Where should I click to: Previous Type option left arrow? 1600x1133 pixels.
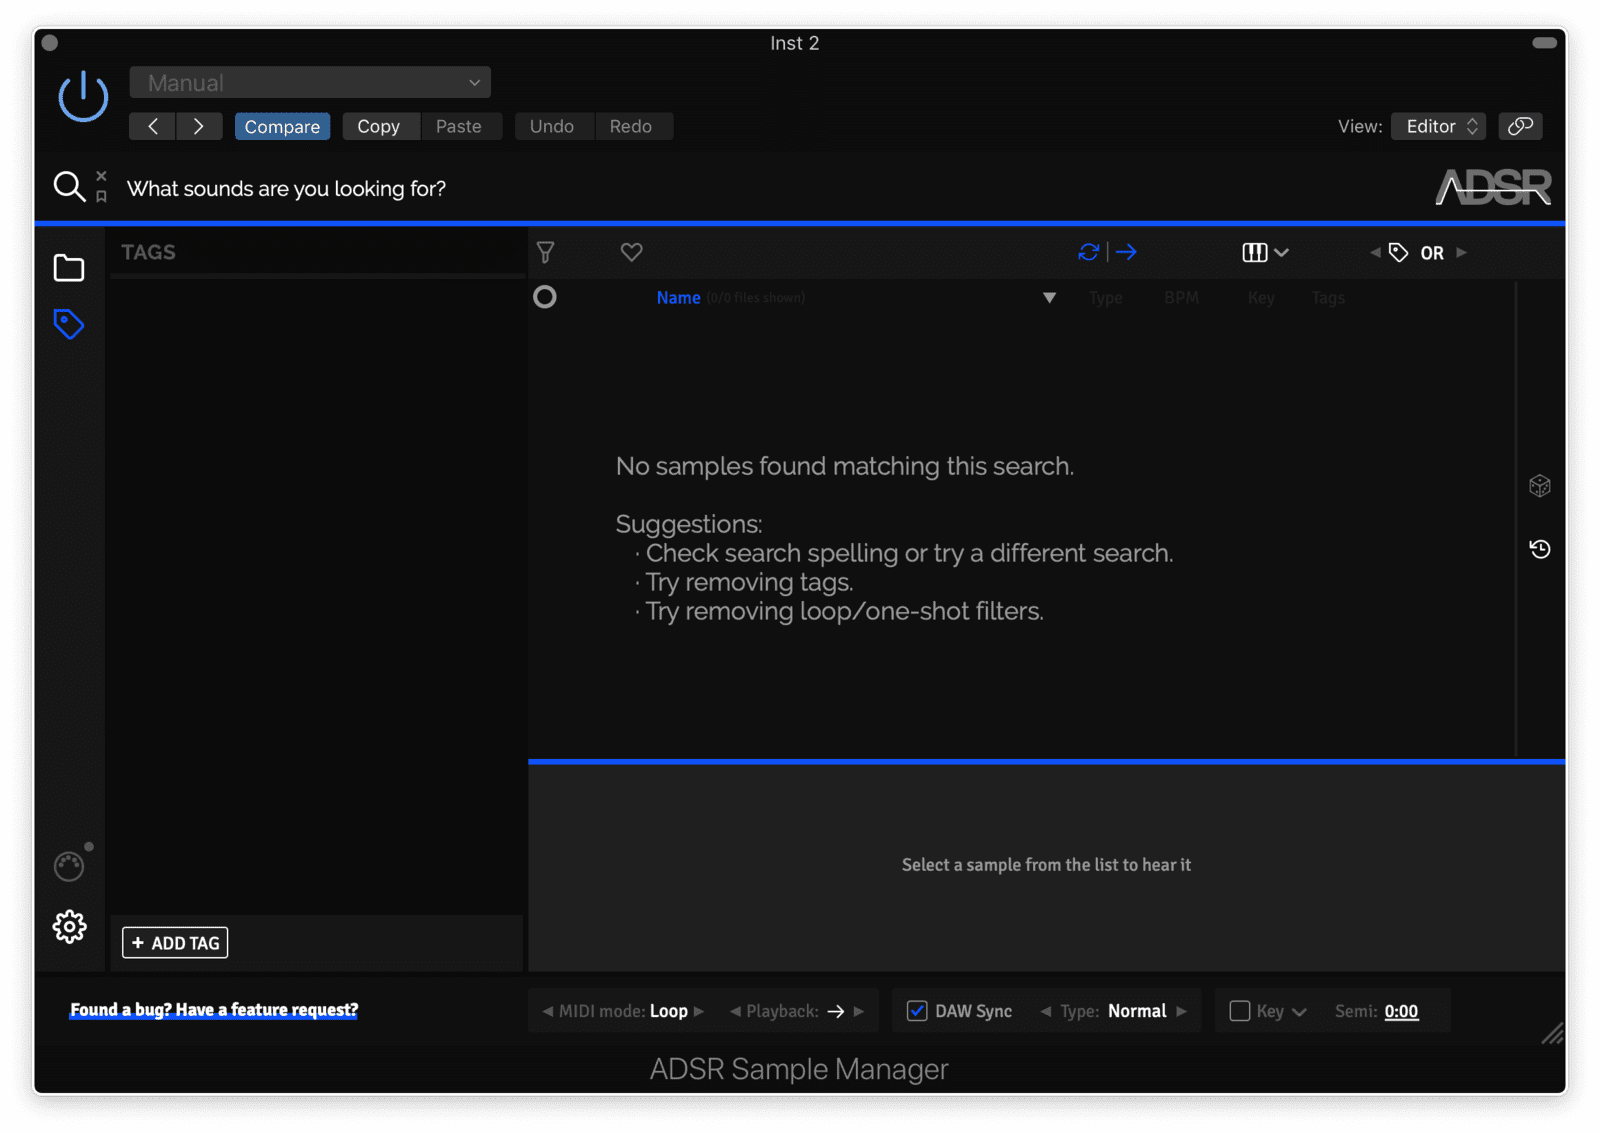pyautogui.click(x=1046, y=1011)
